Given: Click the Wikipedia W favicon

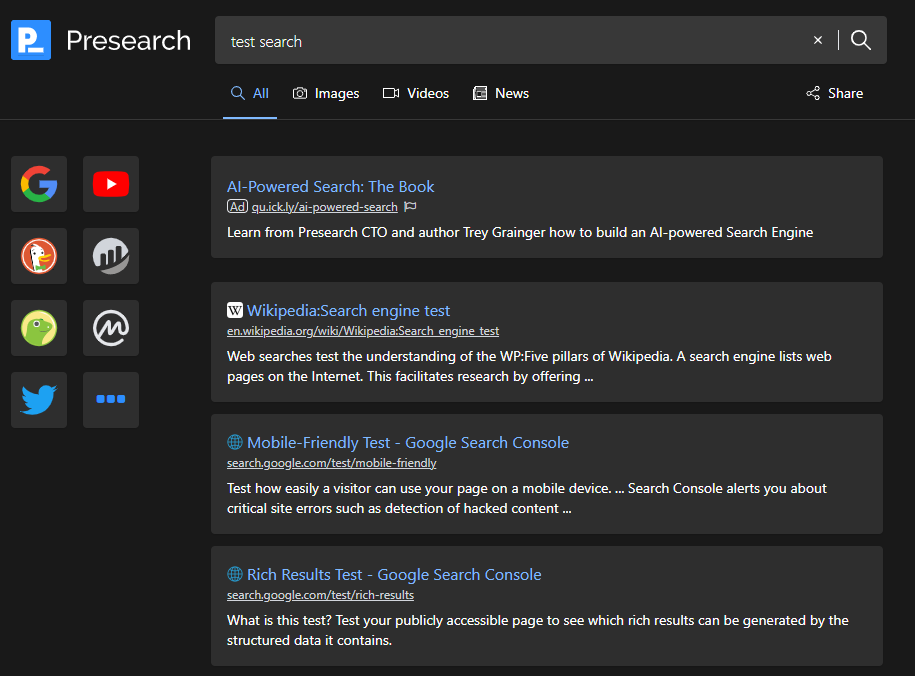Looking at the screenshot, I should pyautogui.click(x=235, y=310).
